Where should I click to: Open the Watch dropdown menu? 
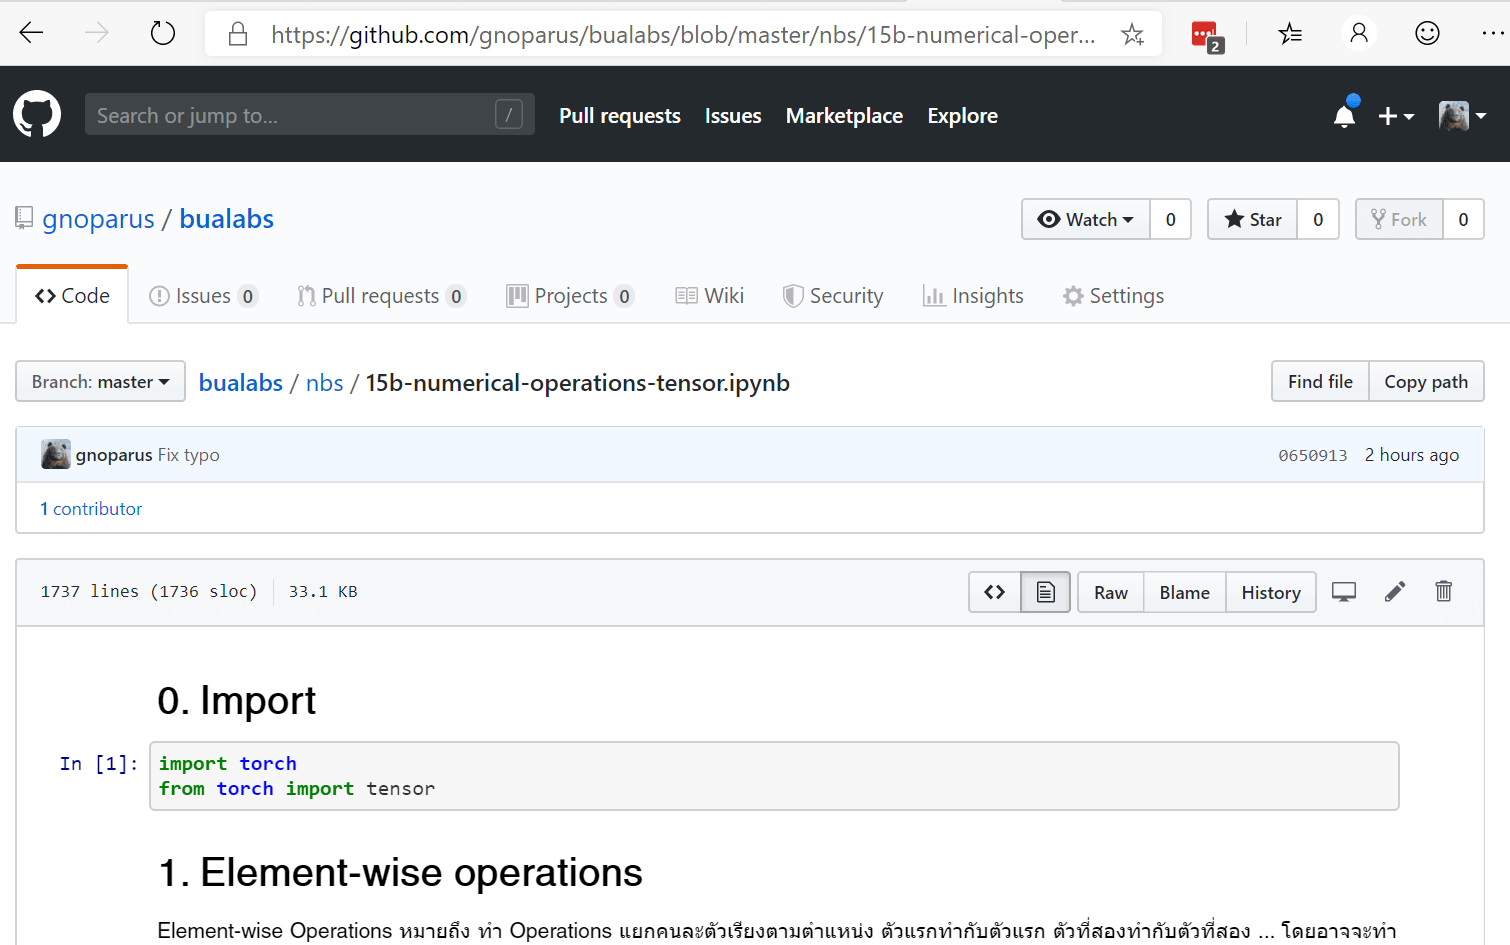tap(1086, 220)
